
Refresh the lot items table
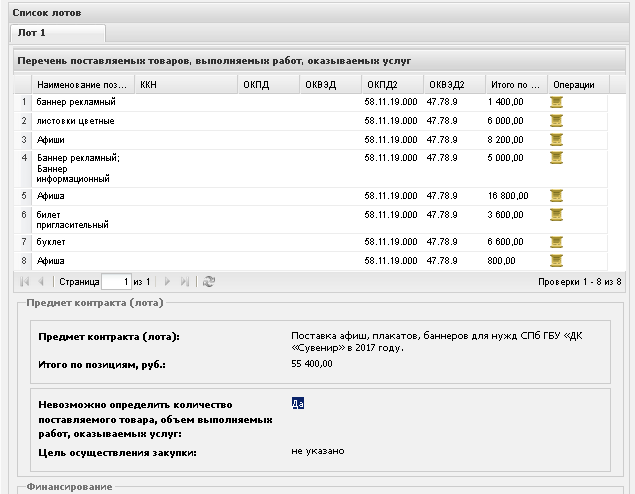point(209,281)
